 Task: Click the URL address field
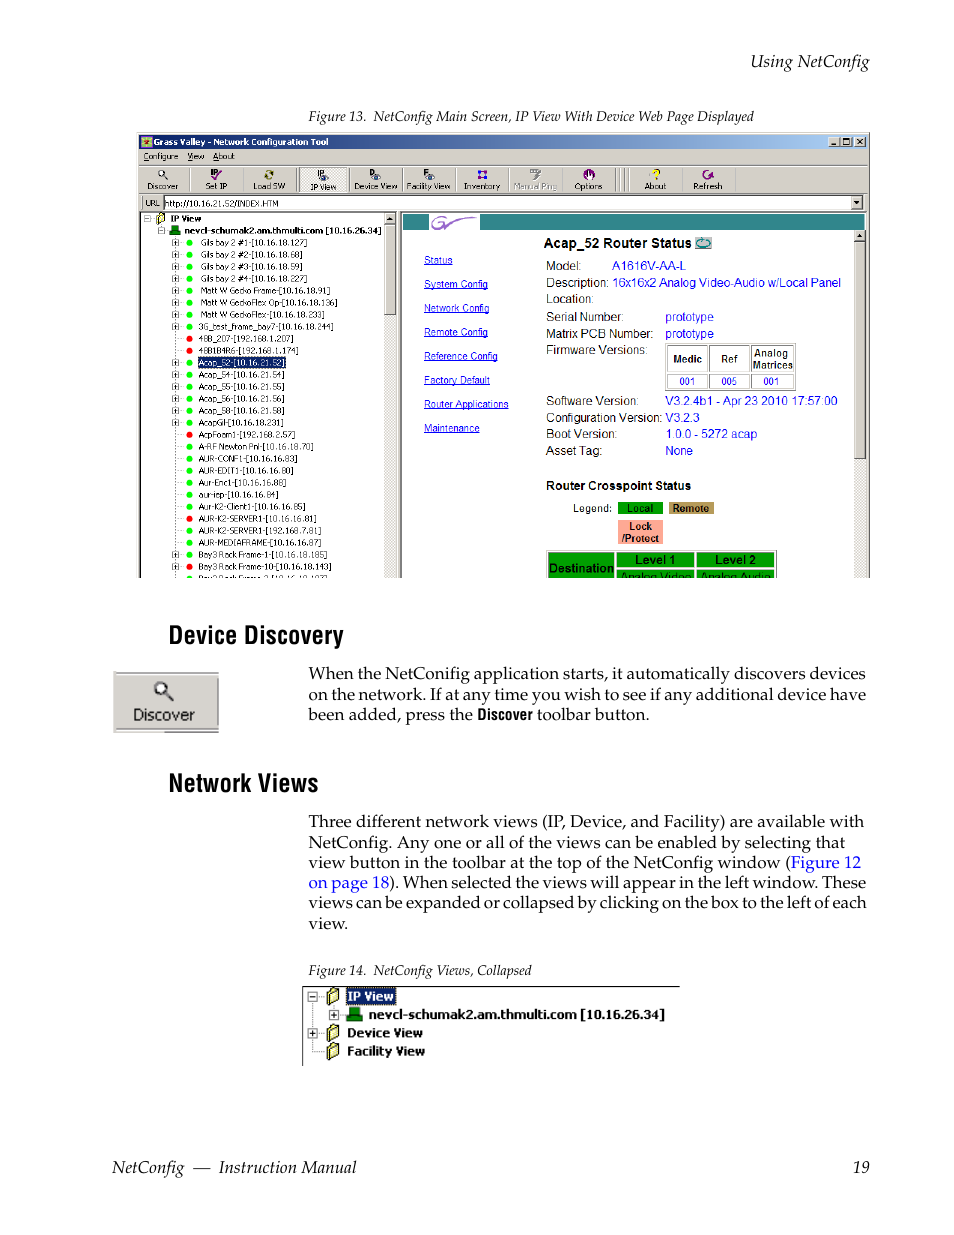coord(507,203)
